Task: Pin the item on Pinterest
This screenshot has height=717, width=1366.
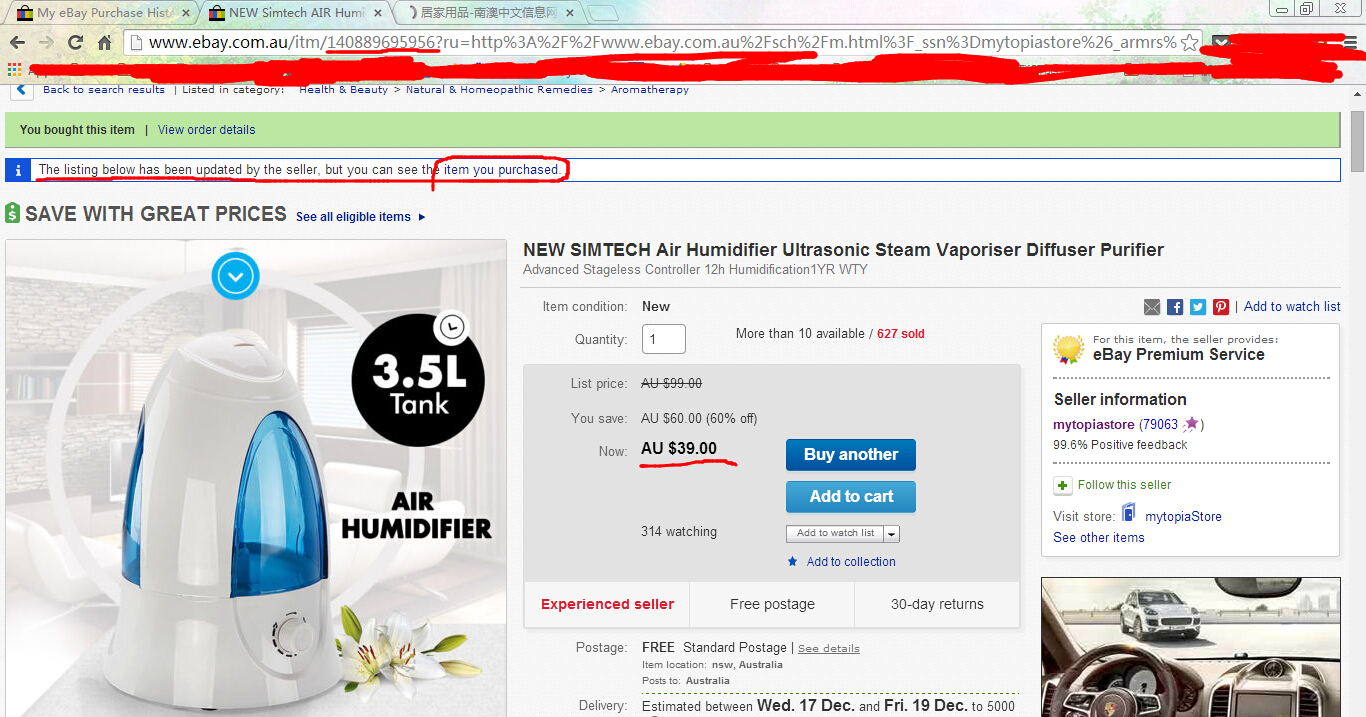Action: click(1221, 307)
